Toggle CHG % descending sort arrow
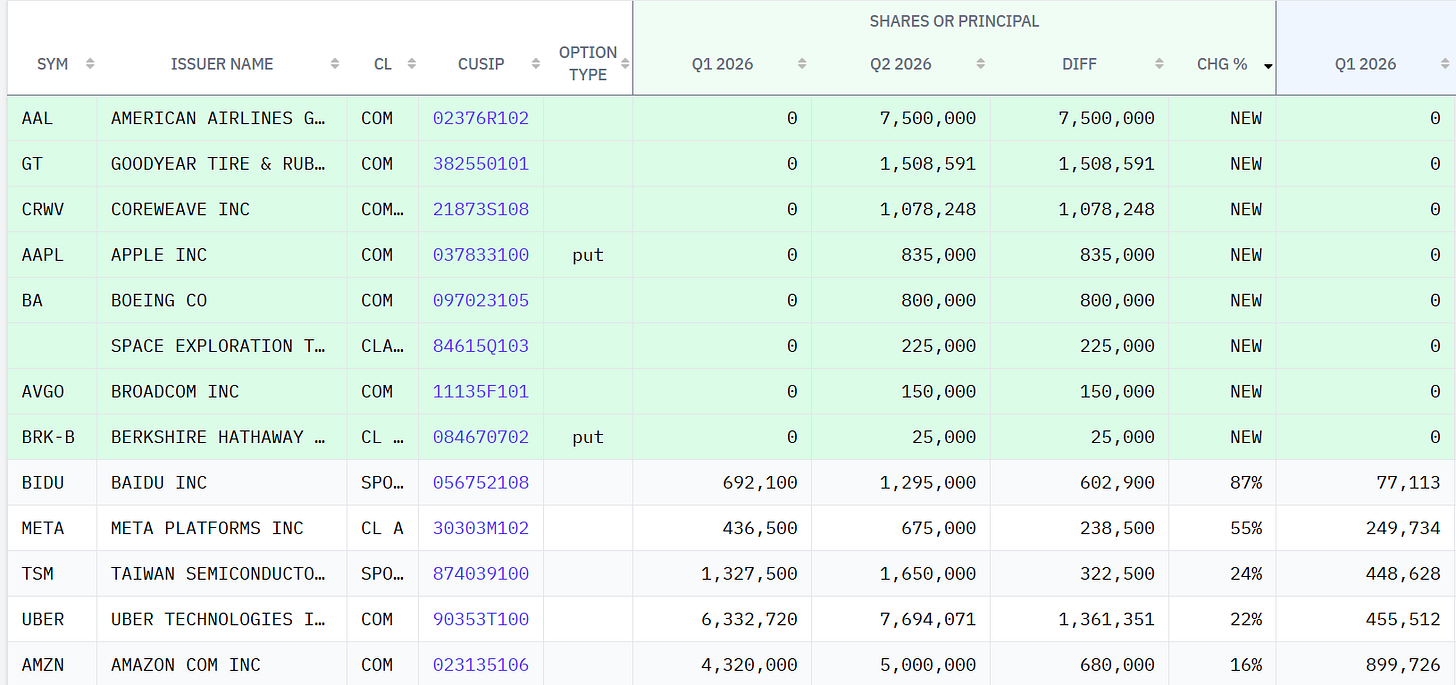The image size is (1456, 685). [x=1268, y=65]
